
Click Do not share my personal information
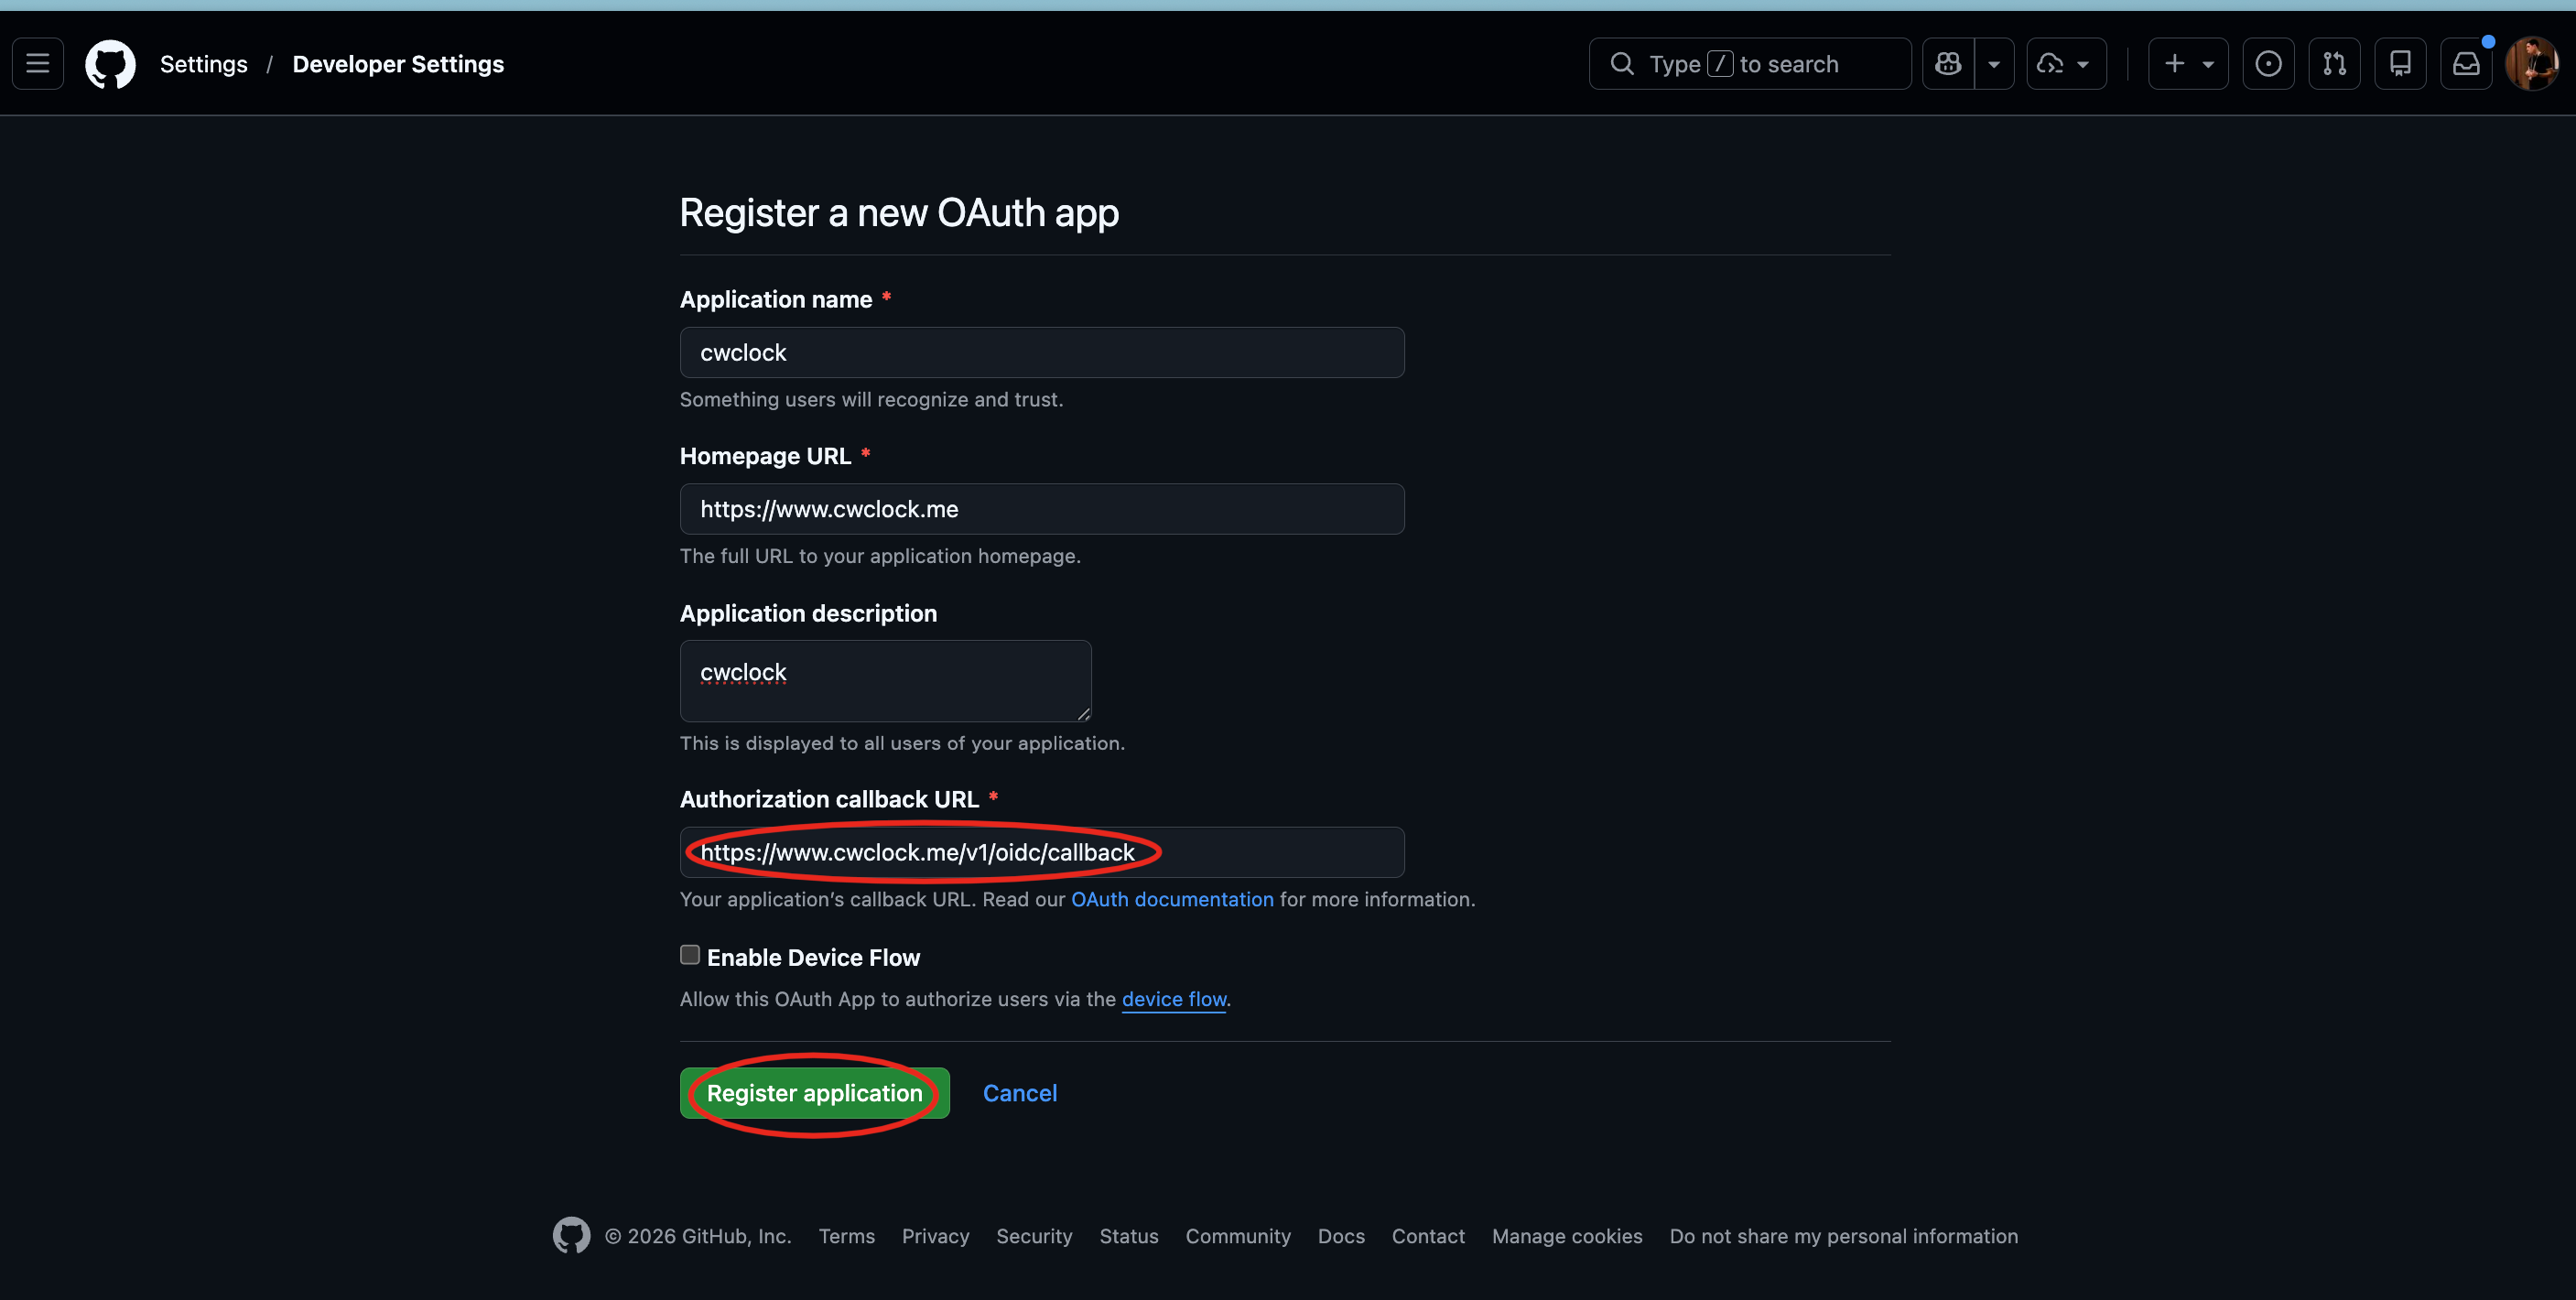[1844, 1236]
